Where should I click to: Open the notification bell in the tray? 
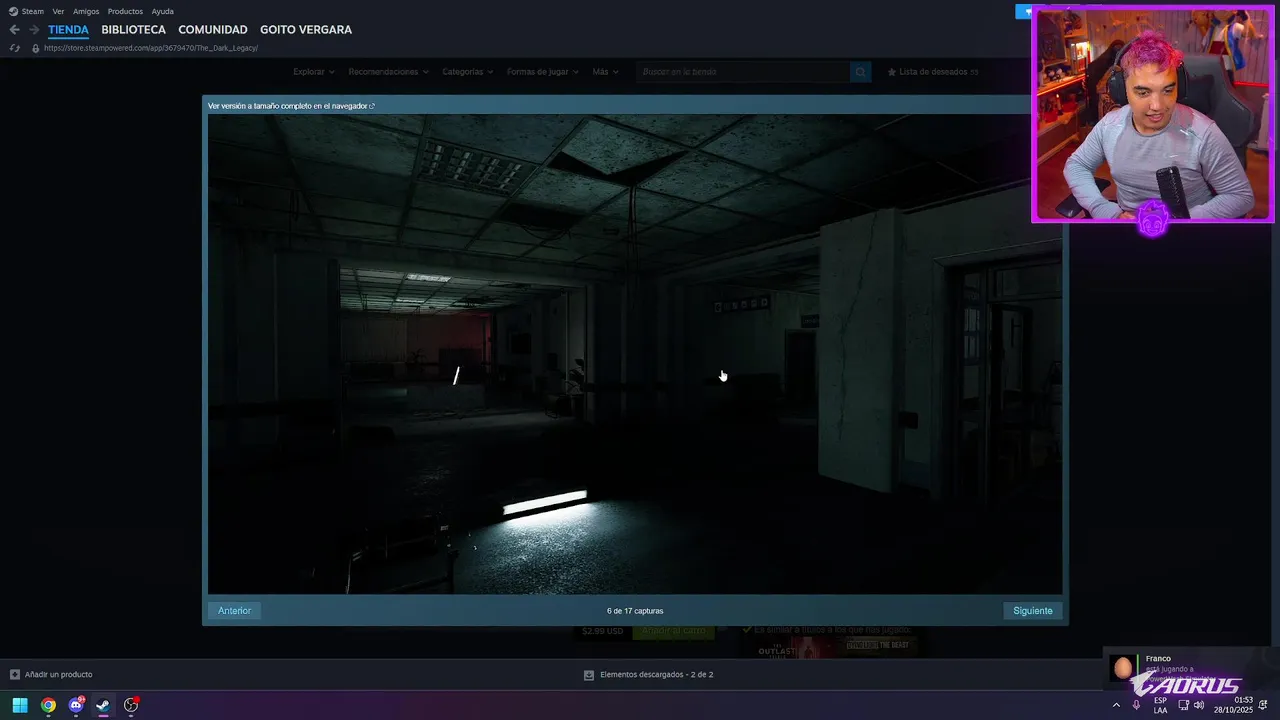pos(1263,705)
